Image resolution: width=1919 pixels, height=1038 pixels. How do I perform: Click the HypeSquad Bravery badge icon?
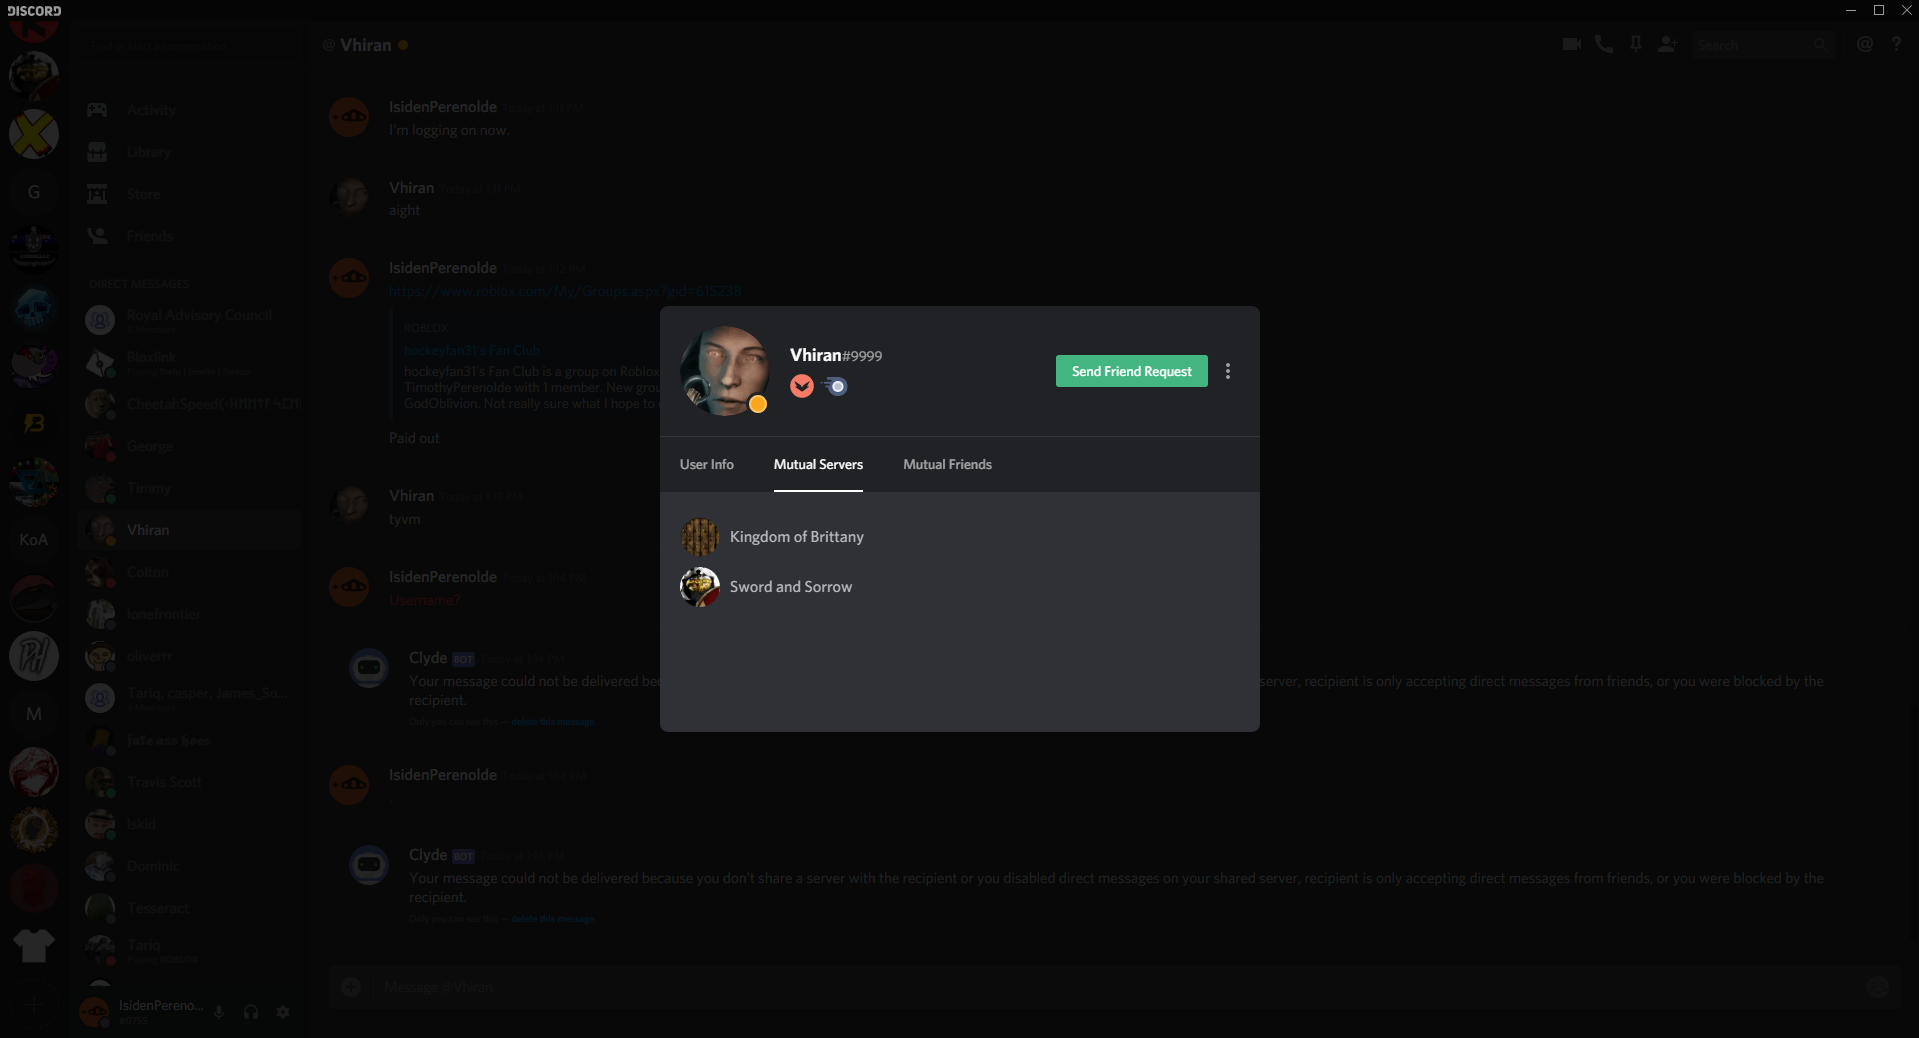click(801, 386)
